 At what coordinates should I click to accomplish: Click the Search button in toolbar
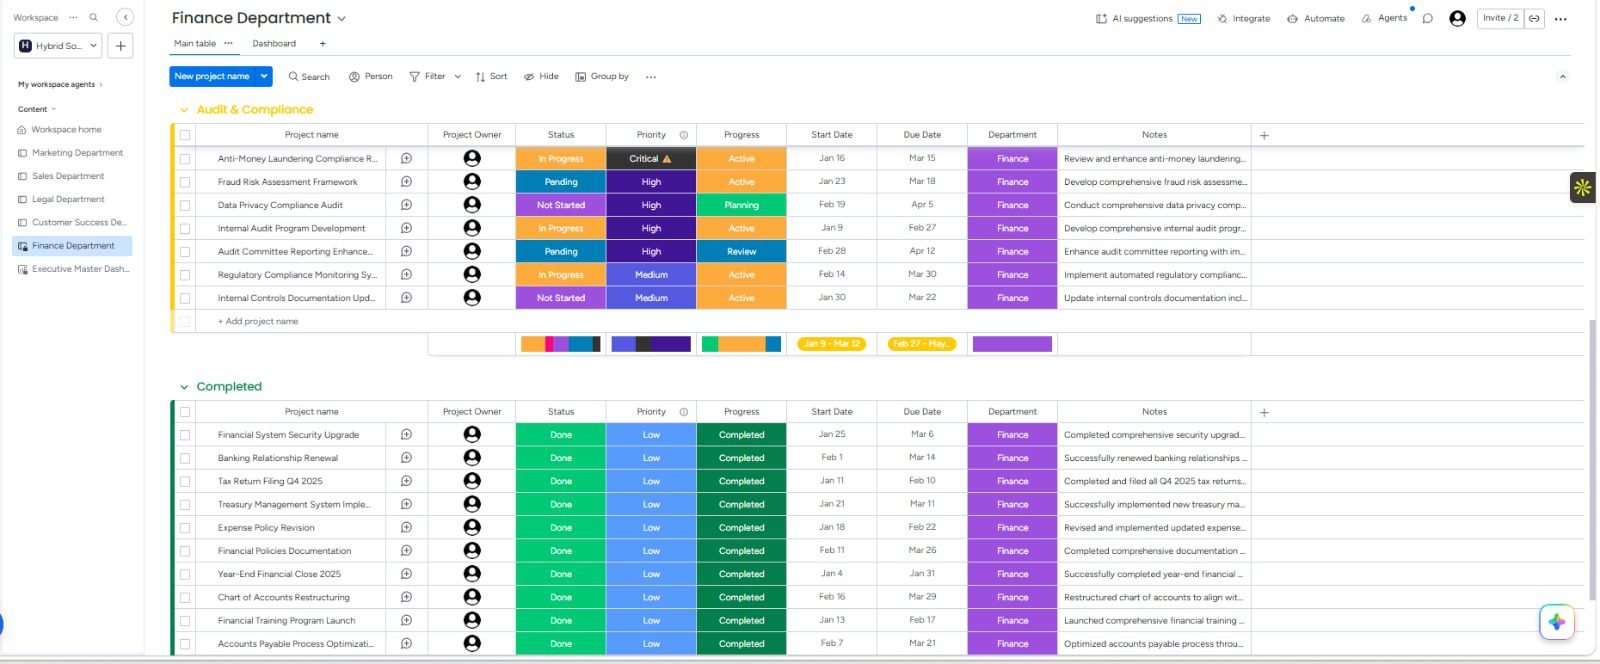309,77
